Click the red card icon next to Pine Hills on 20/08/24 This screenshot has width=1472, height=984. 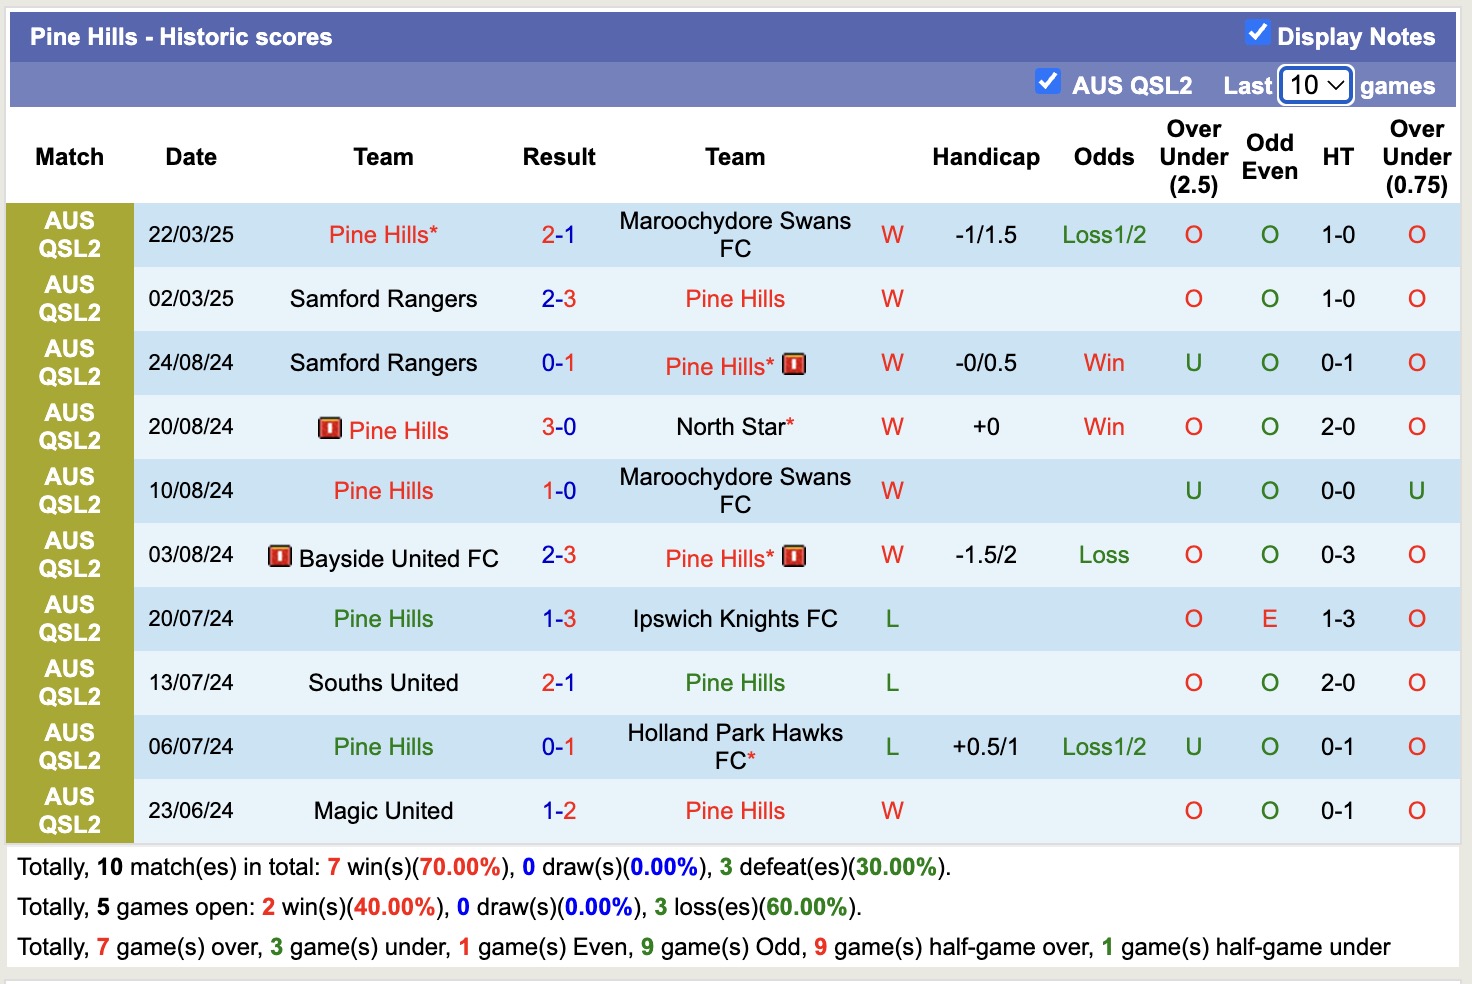pyautogui.click(x=329, y=429)
